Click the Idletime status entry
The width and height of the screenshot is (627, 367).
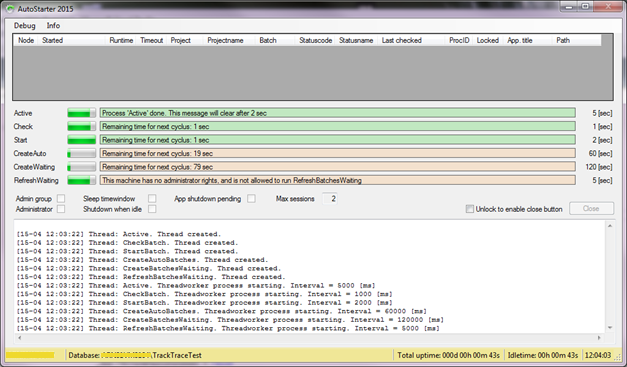[x=543, y=355]
